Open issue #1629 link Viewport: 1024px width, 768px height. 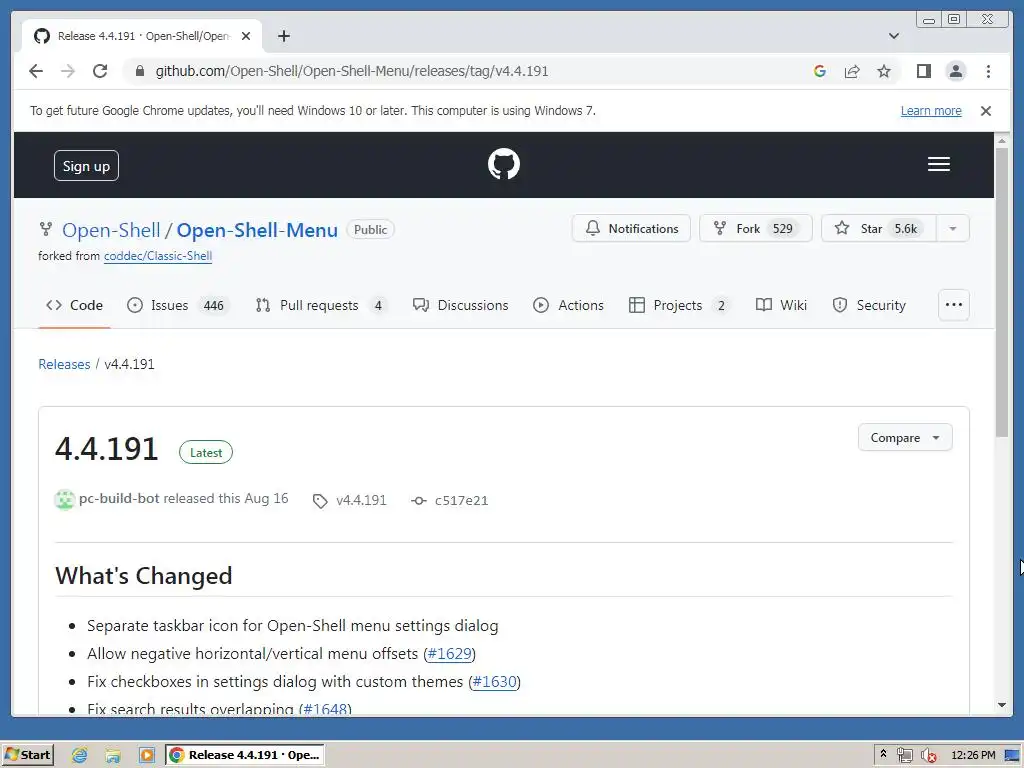pos(449,654)
